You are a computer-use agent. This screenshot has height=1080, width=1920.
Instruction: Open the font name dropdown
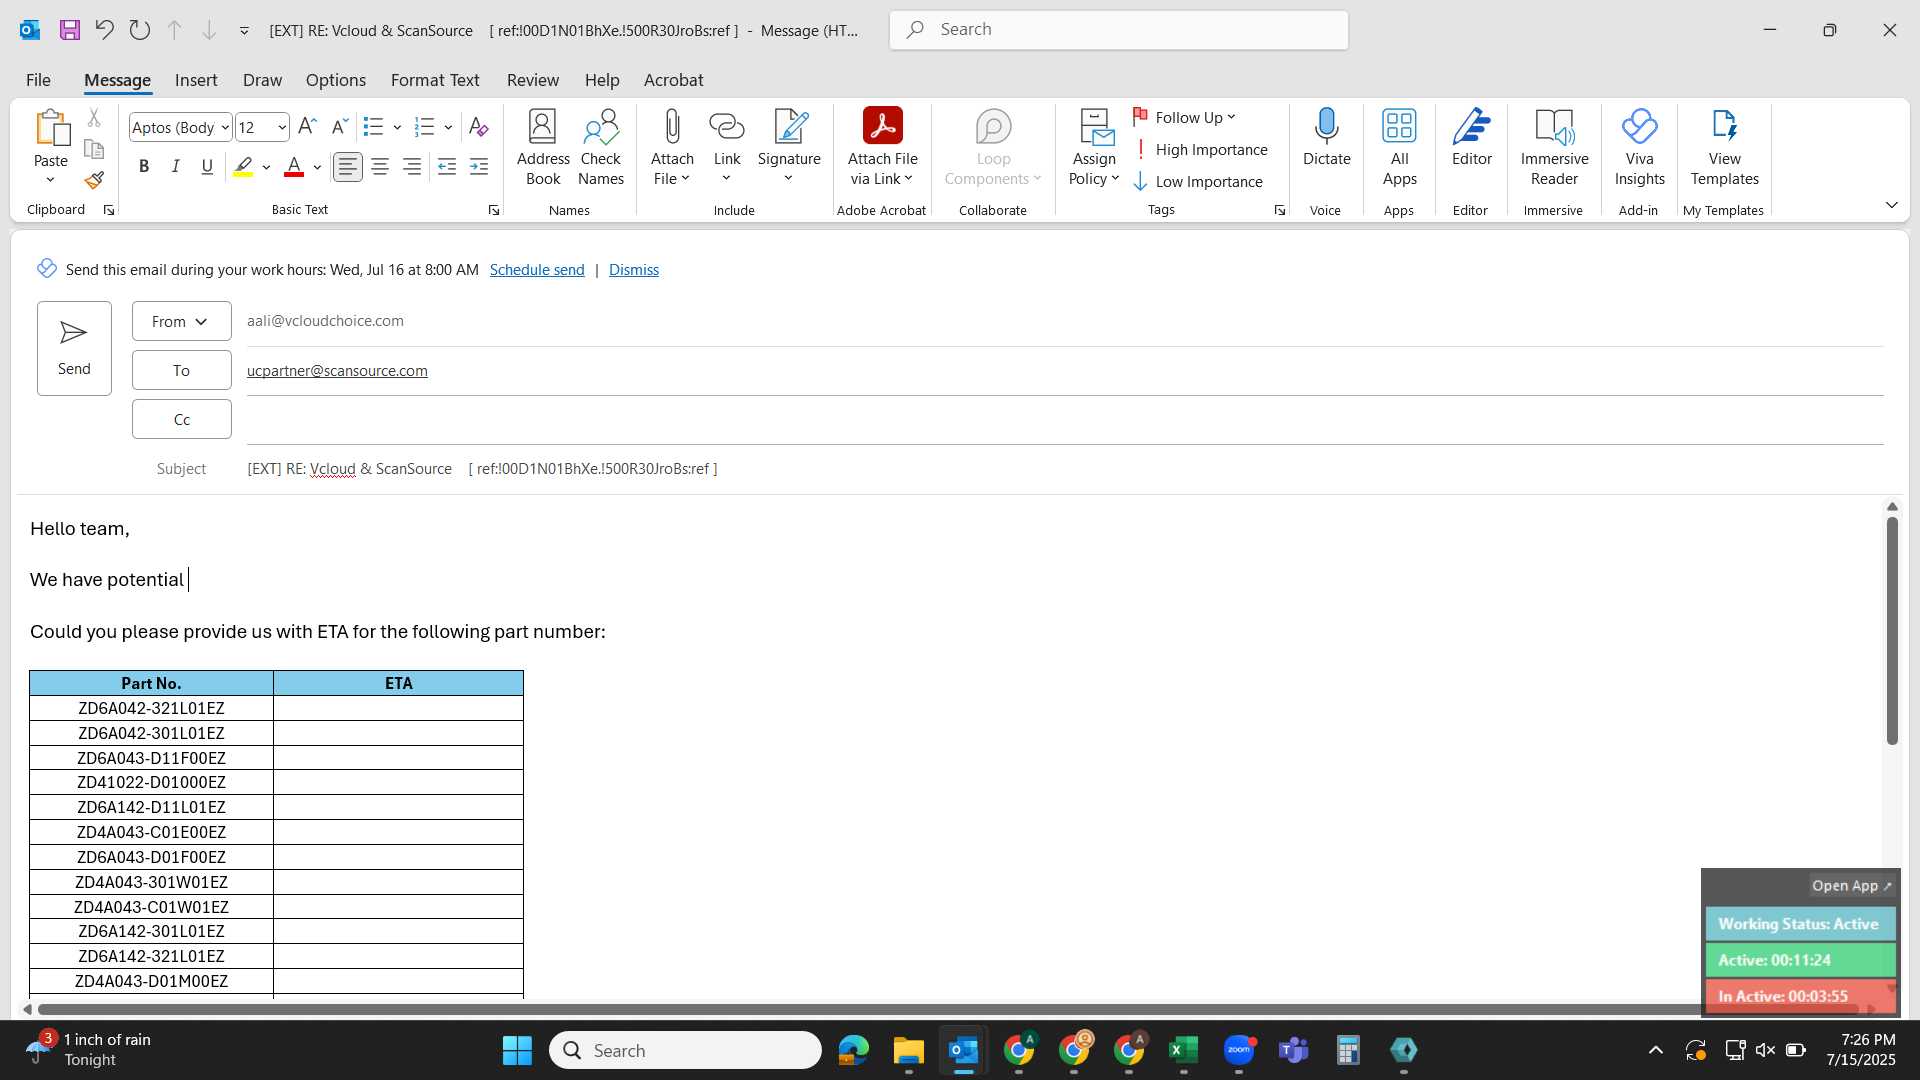pos(225,127)
